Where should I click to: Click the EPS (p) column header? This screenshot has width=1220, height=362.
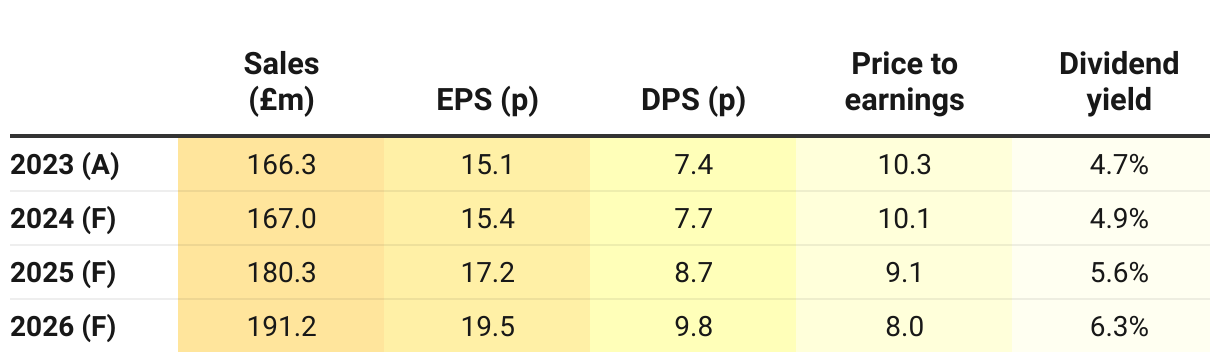[486, 100]
